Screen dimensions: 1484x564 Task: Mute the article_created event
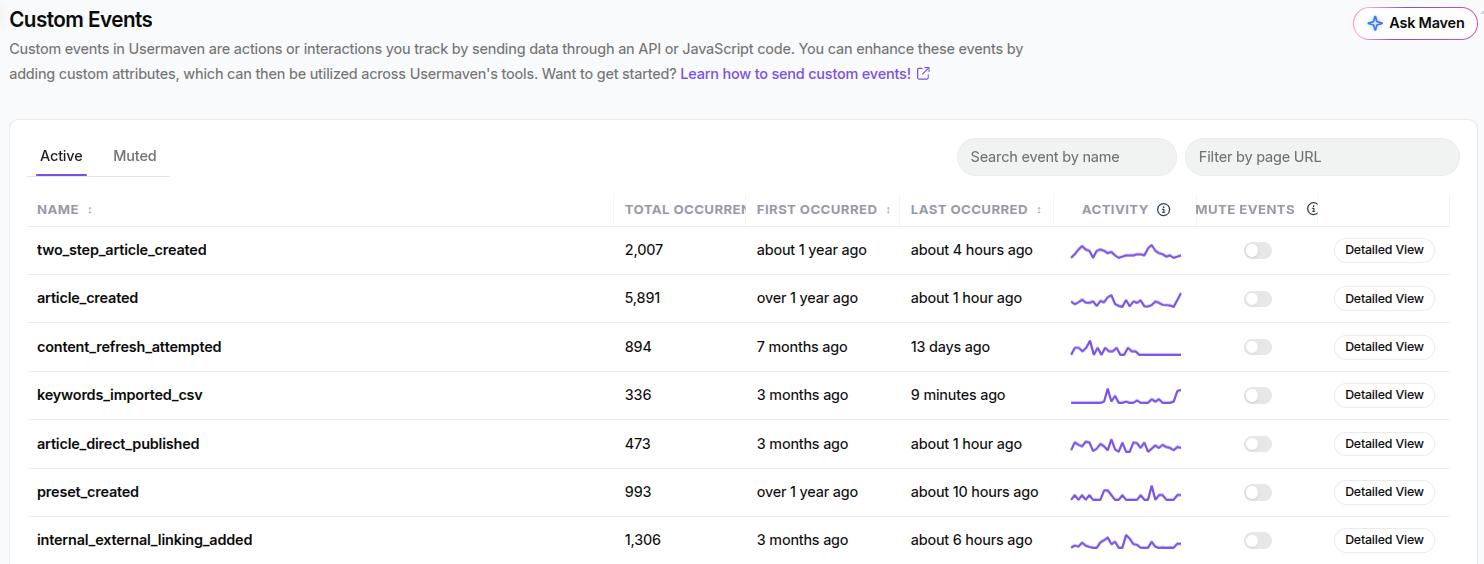click(1257, 299)
